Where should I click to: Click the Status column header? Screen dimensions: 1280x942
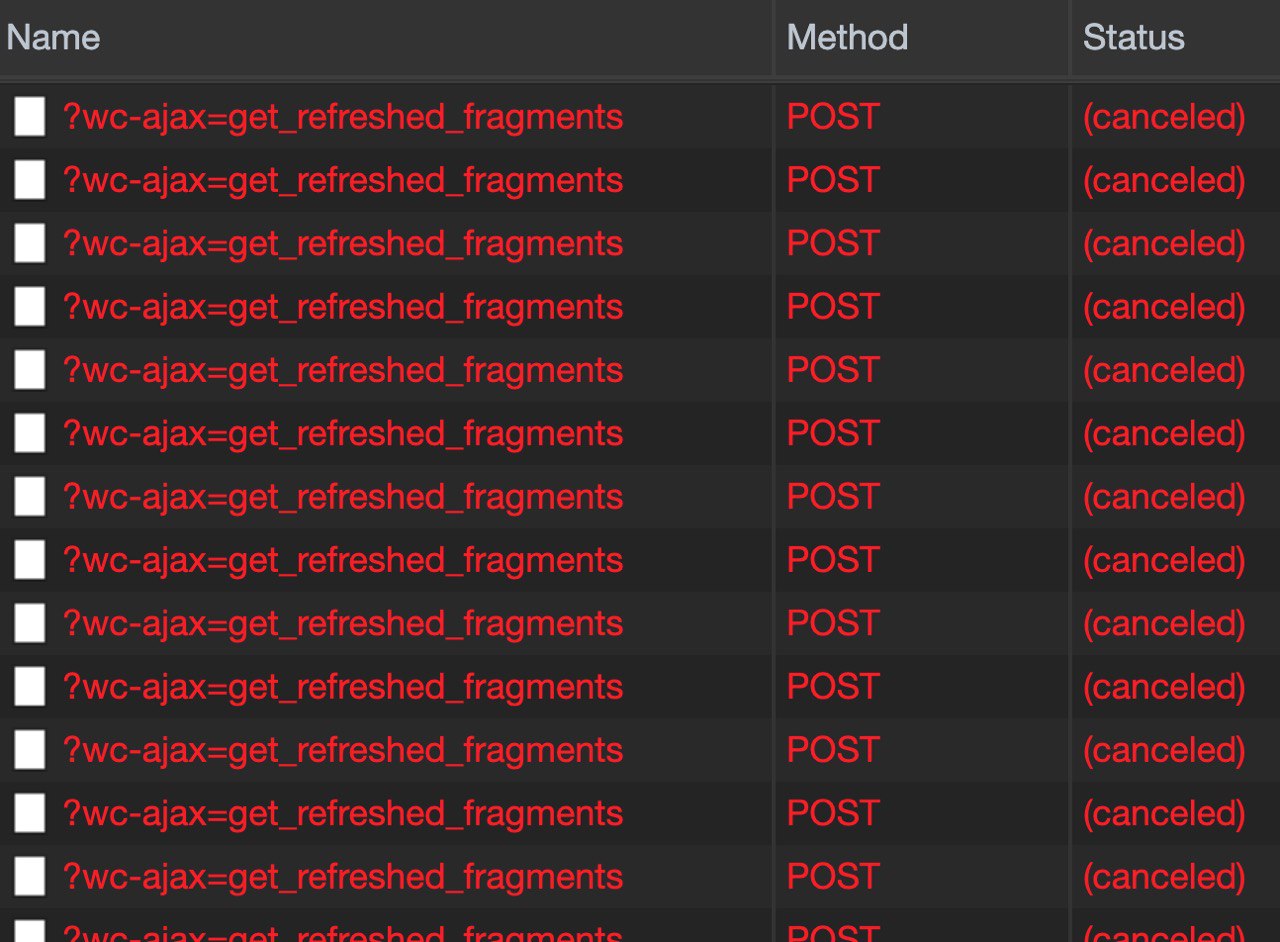[1133, 38]
